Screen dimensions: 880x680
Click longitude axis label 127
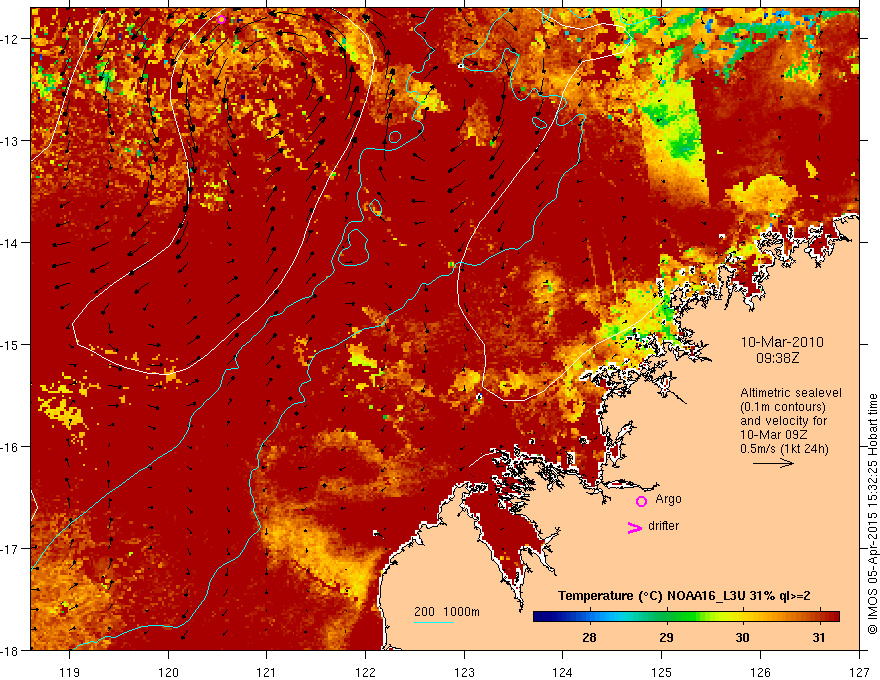pyautogui.click(x=859, y=672)
